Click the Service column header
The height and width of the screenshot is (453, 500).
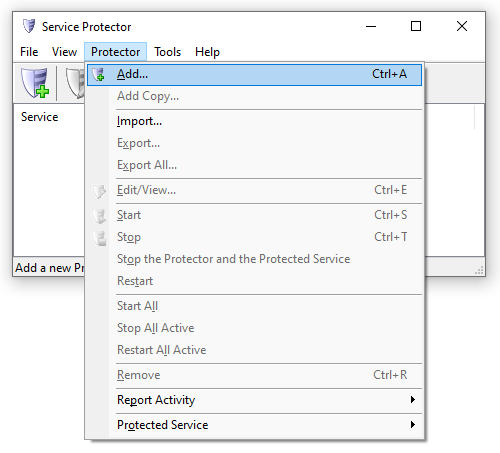click(x=39, y=117)
